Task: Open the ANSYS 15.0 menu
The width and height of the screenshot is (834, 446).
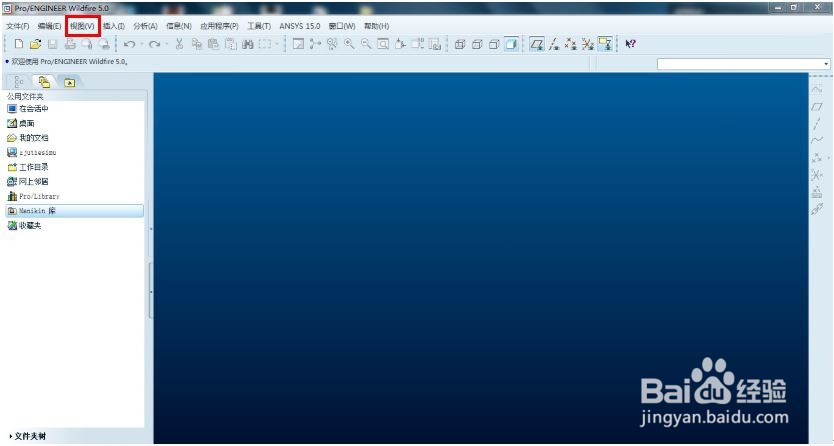Action: click(x=300, y=26)
